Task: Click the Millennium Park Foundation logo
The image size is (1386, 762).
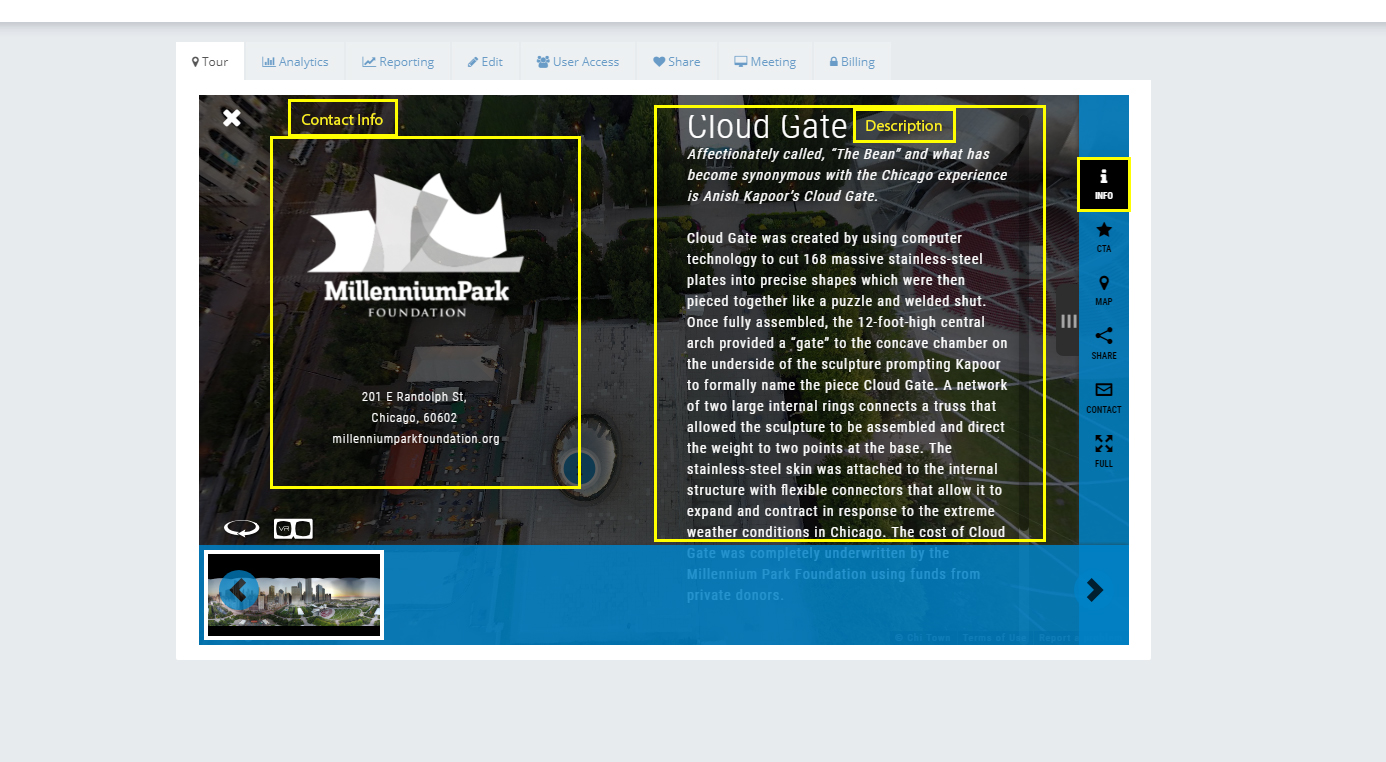Action: [x=415, y=245]
